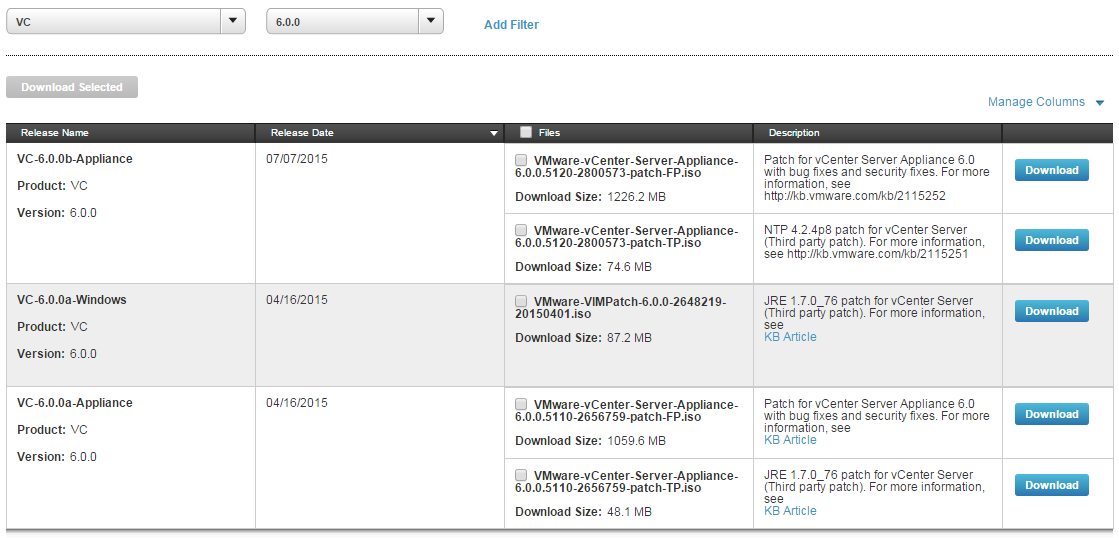This screenshot has width=1119, height=538.
Task: Click the Files column header label
Action: [x=550, y=133]
